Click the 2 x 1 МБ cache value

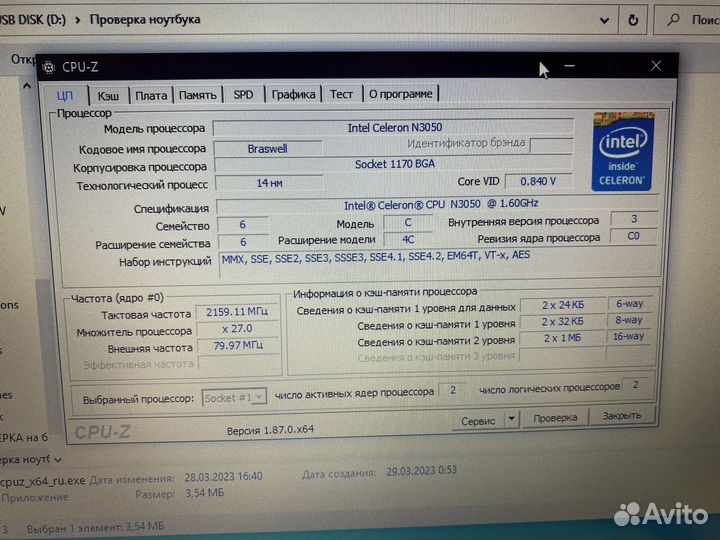(x=562, y=338)
